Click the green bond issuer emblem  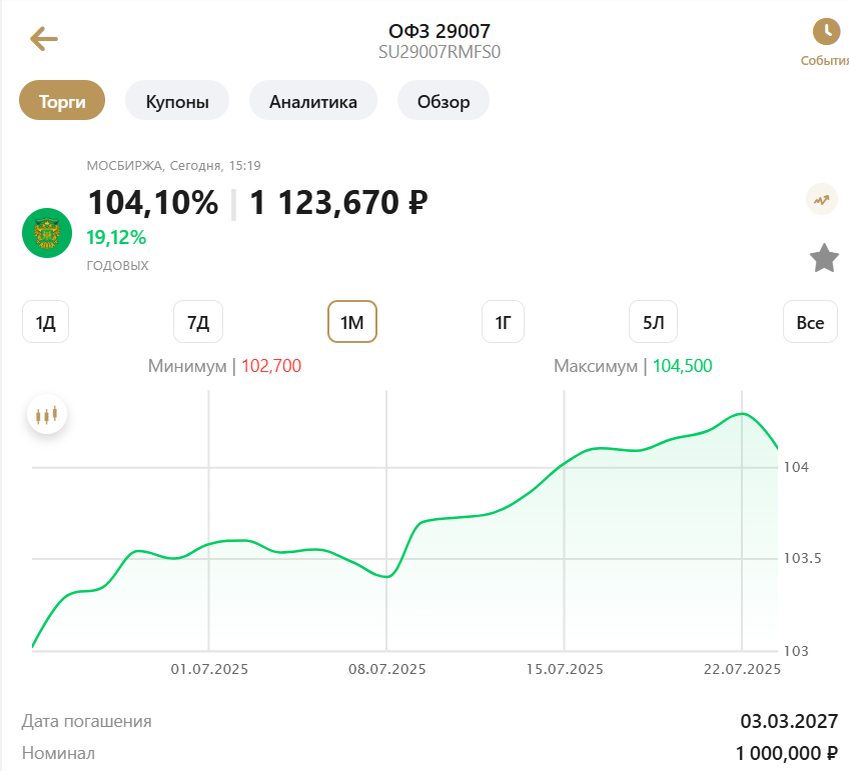pyautogui.click(x=47, y=233)
